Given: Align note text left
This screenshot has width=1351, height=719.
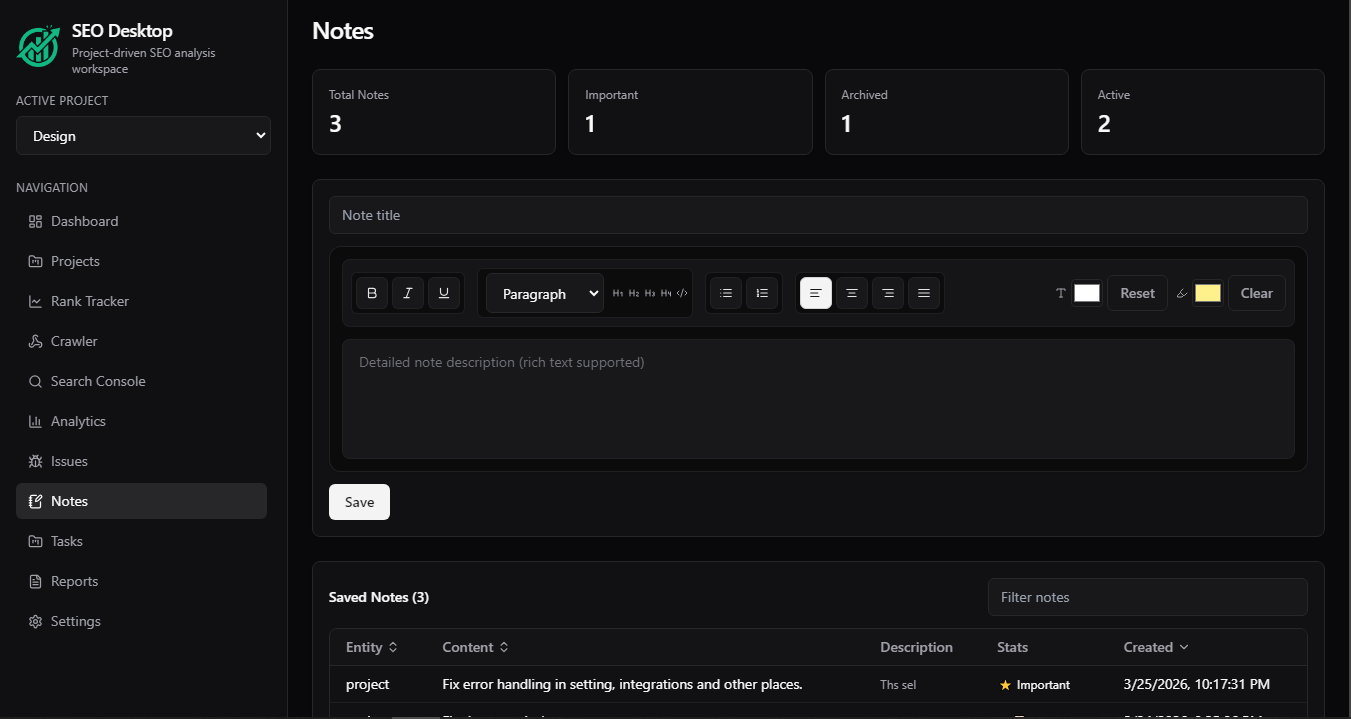Looking at the screenshot, I should (816, 293).
